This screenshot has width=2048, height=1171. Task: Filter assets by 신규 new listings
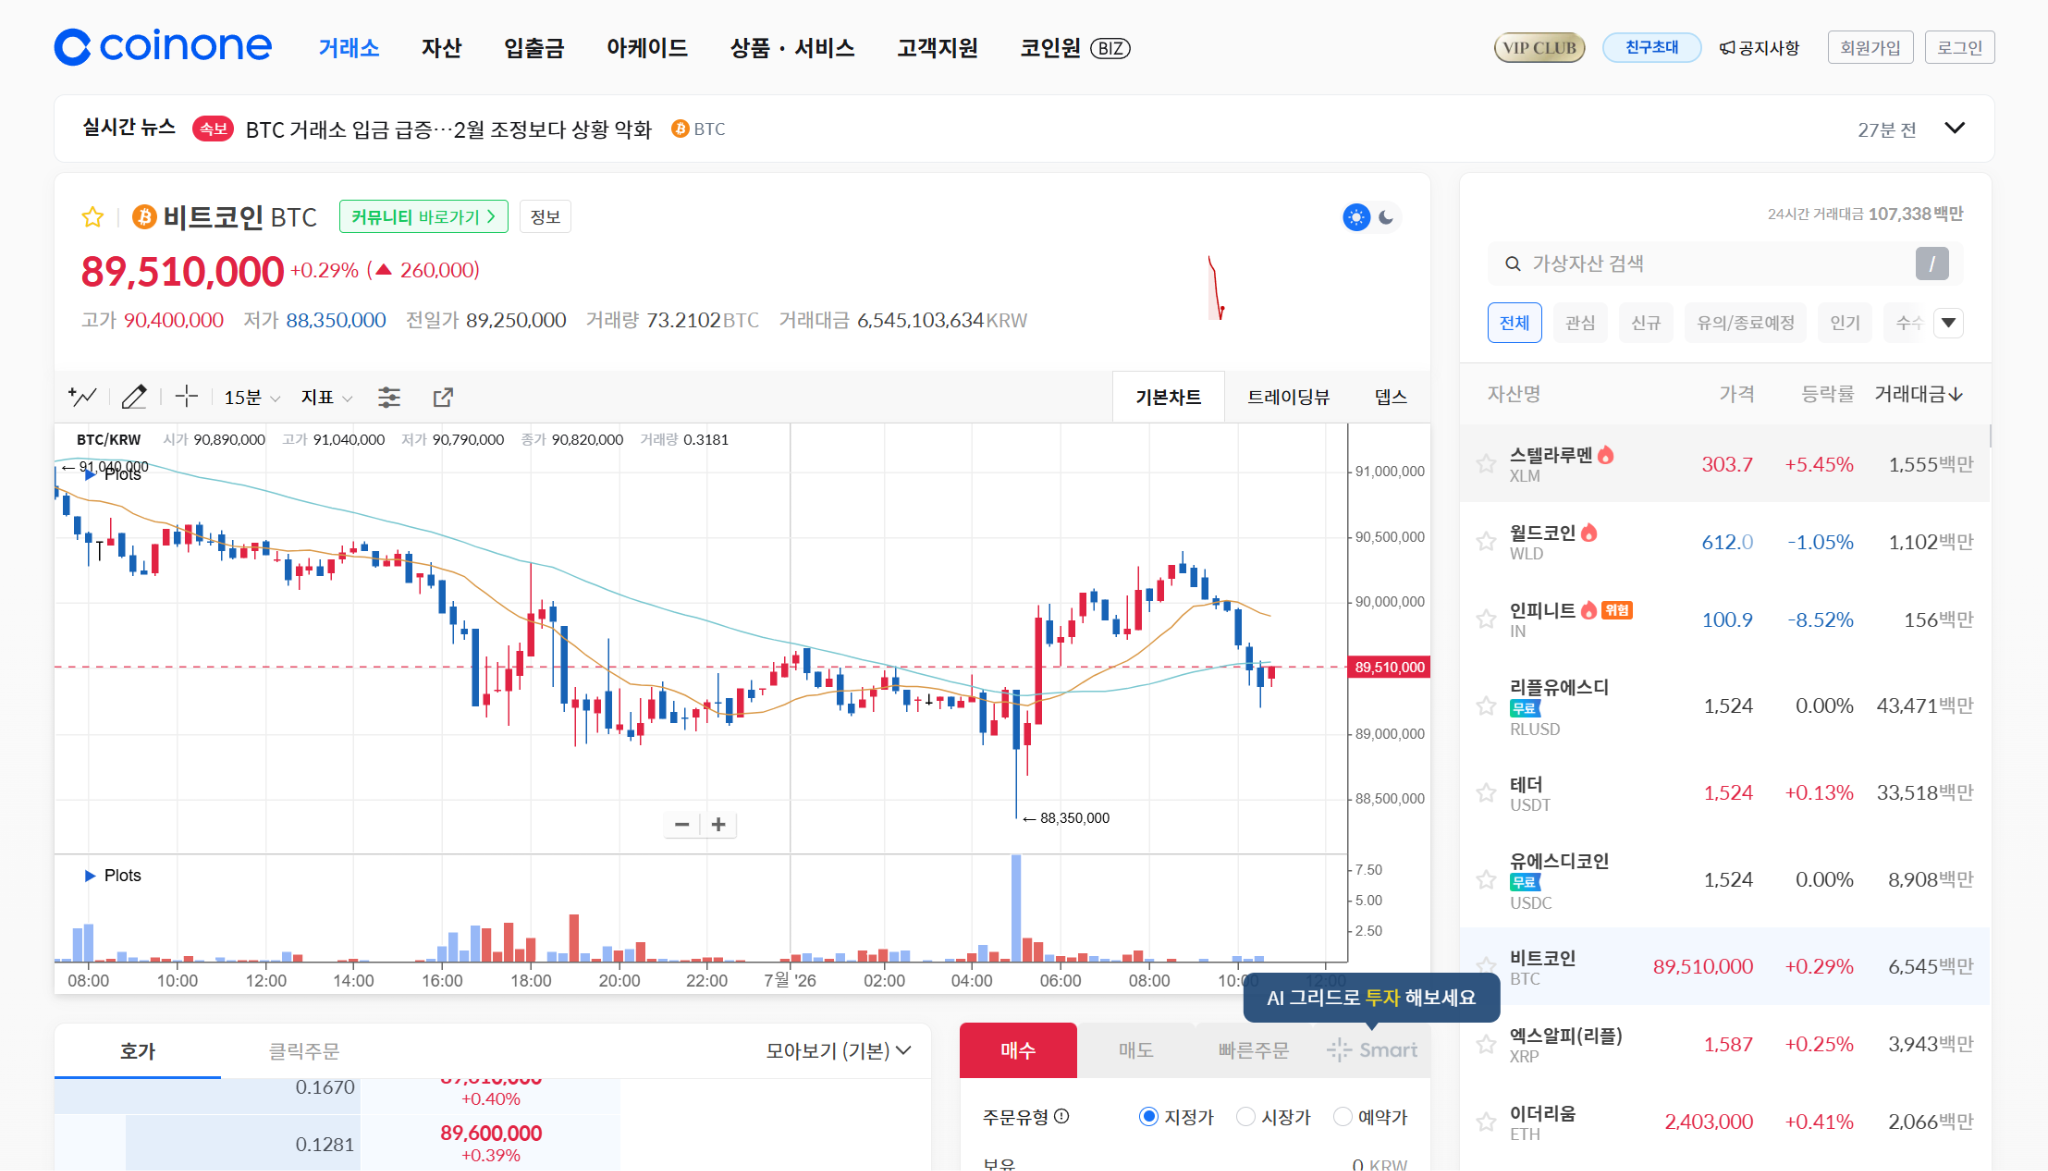pos(1646,323)
